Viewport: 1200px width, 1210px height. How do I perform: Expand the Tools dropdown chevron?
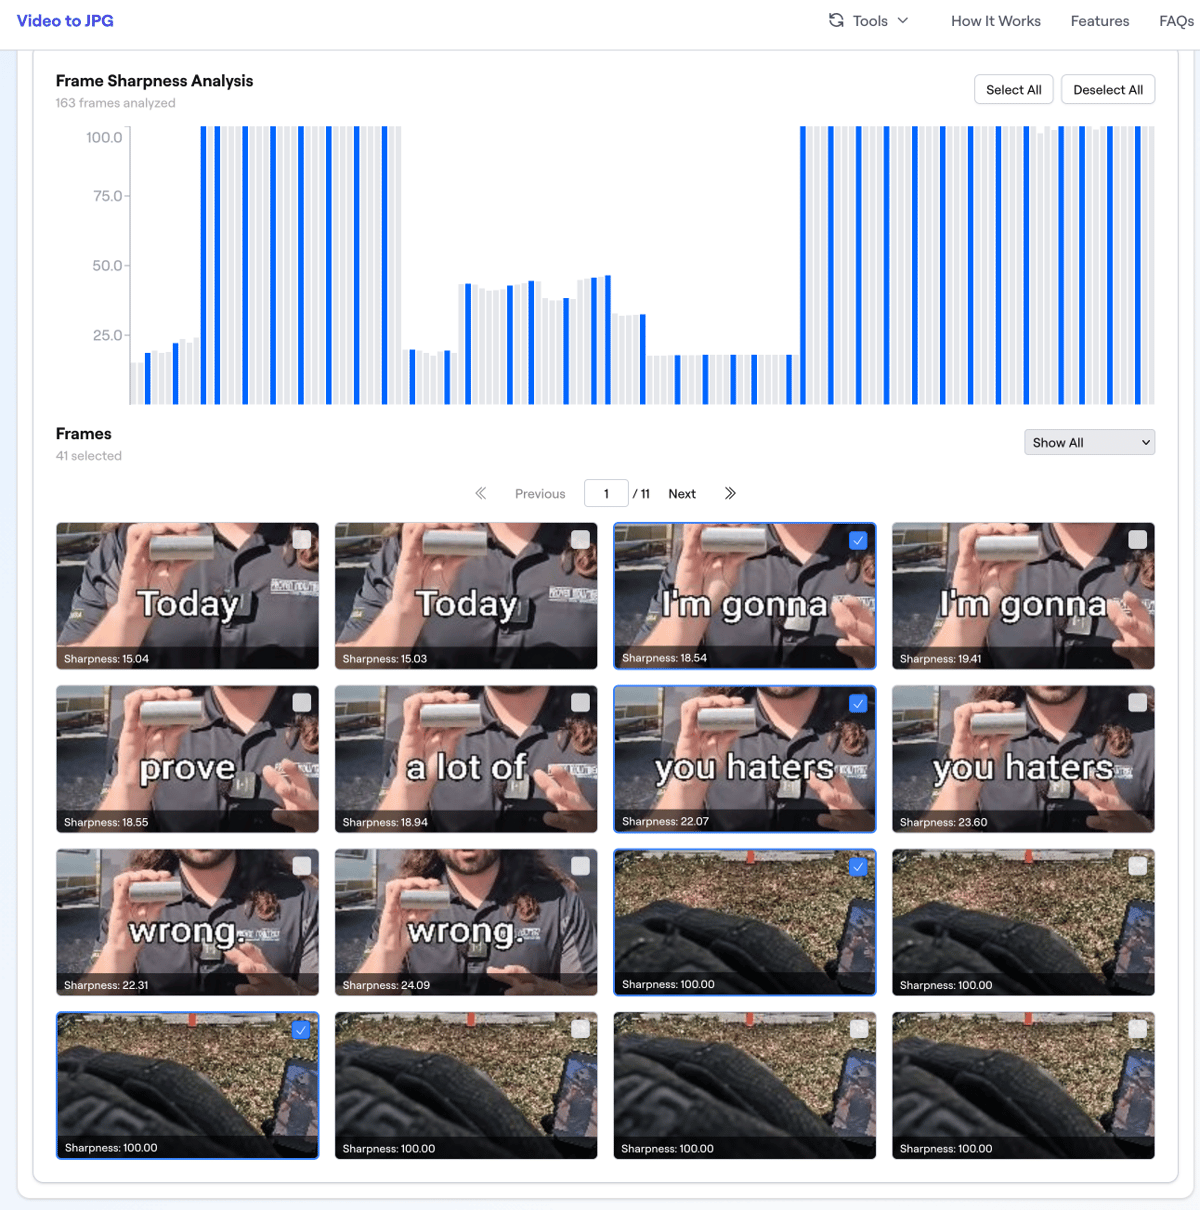(903, 20)
